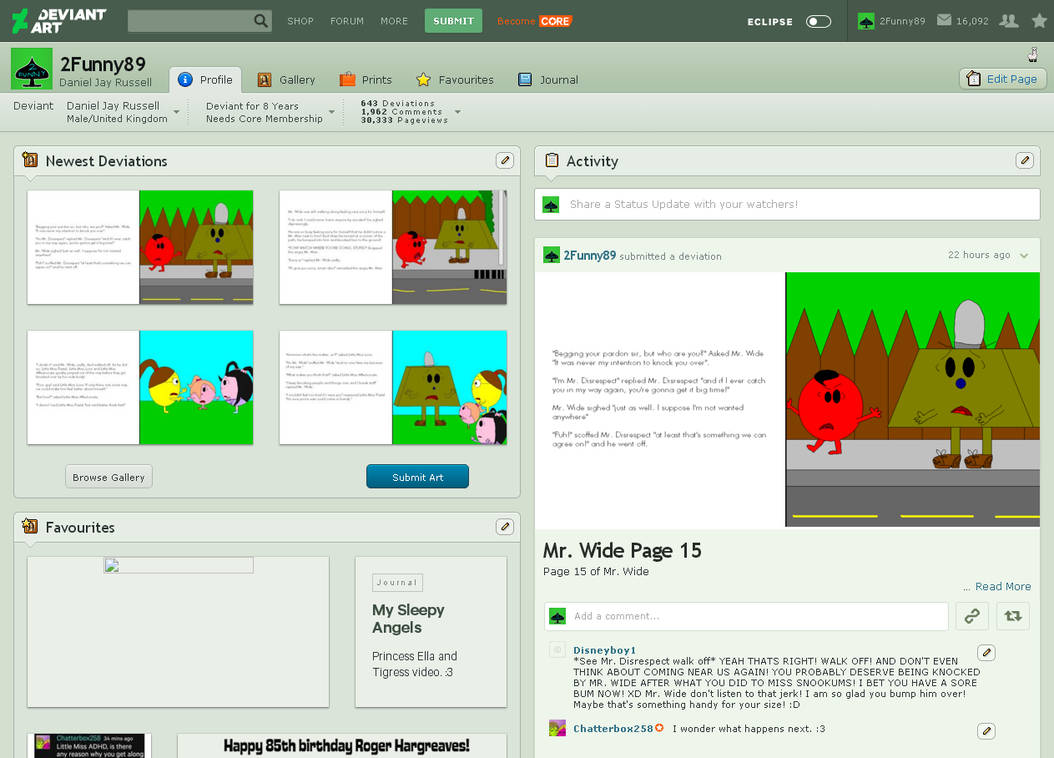Open the 22 hours ago post menu chevron
The width and height of the screenshot is (1054, 758).
(1024, 255)
